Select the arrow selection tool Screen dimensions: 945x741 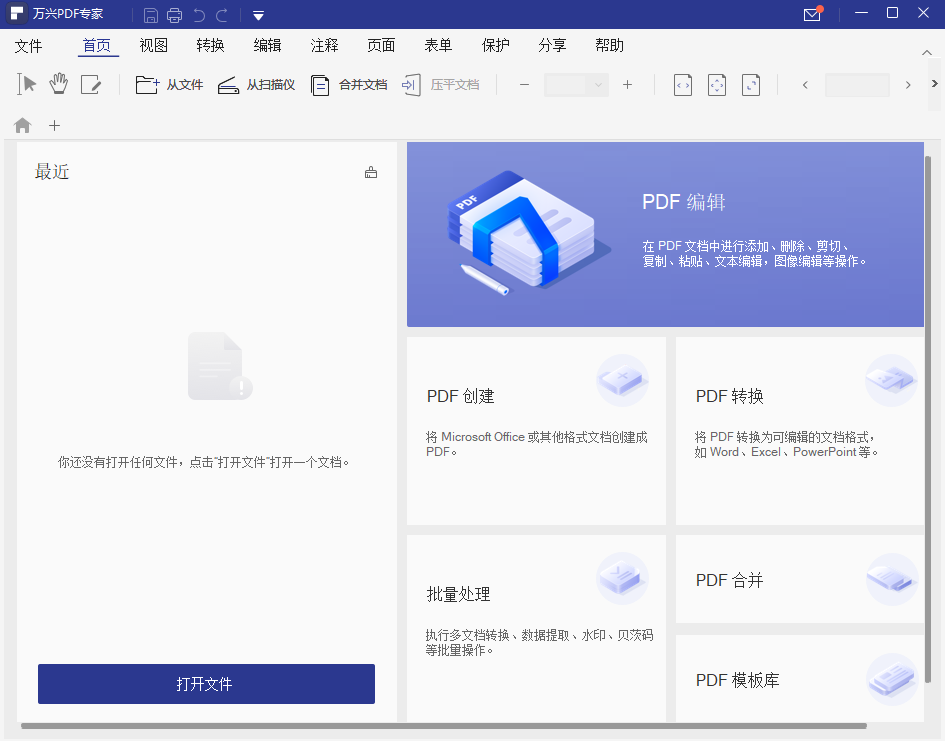(x=26, y=85)
